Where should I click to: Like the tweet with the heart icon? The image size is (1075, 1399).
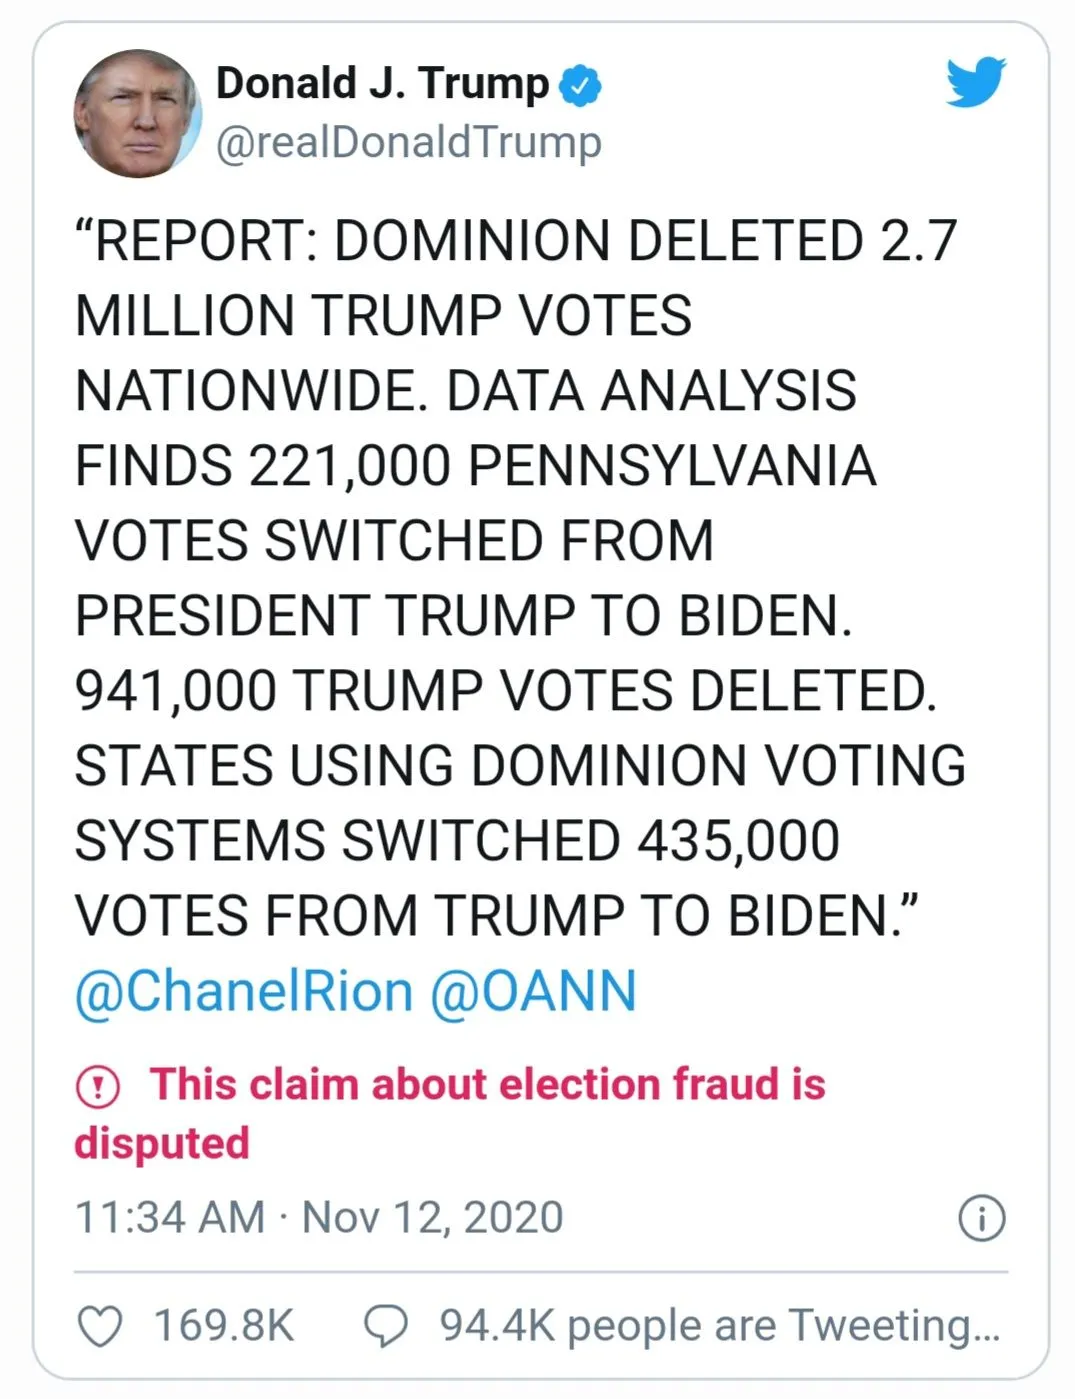coord(100,1326)
